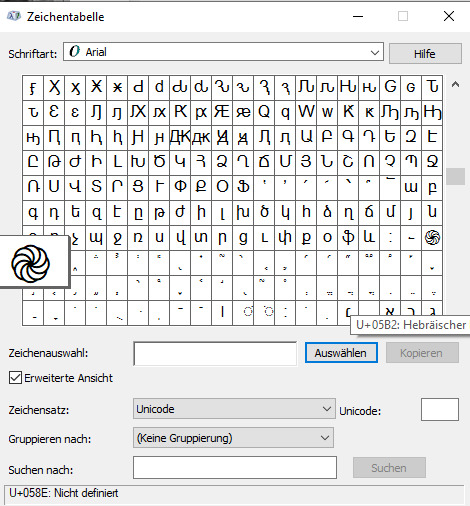Click the scrollbar up arrow of character grid
Image resolution: width=470 pixels, height=506 pixels.
[x=455, y=85]
